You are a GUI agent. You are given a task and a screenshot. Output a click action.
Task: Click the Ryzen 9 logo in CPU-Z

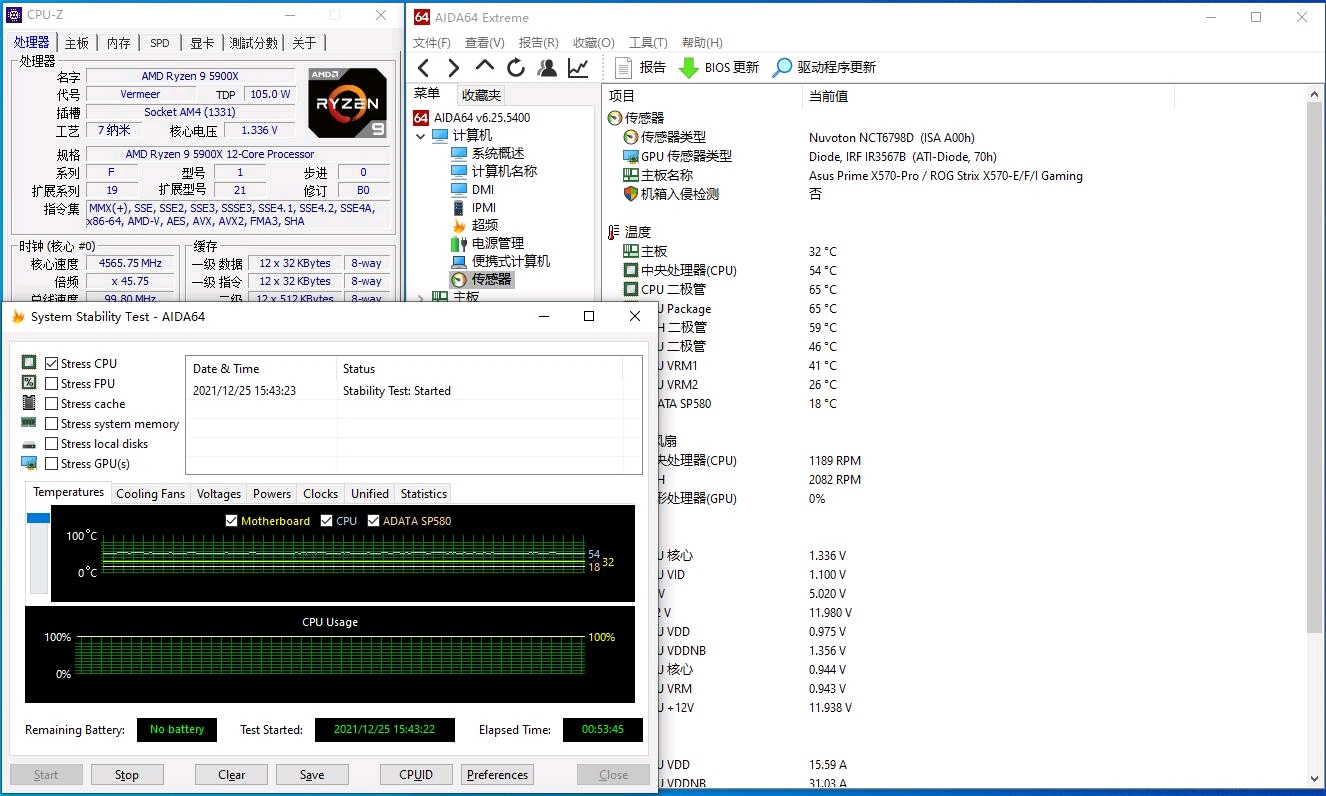click(347, 103)
